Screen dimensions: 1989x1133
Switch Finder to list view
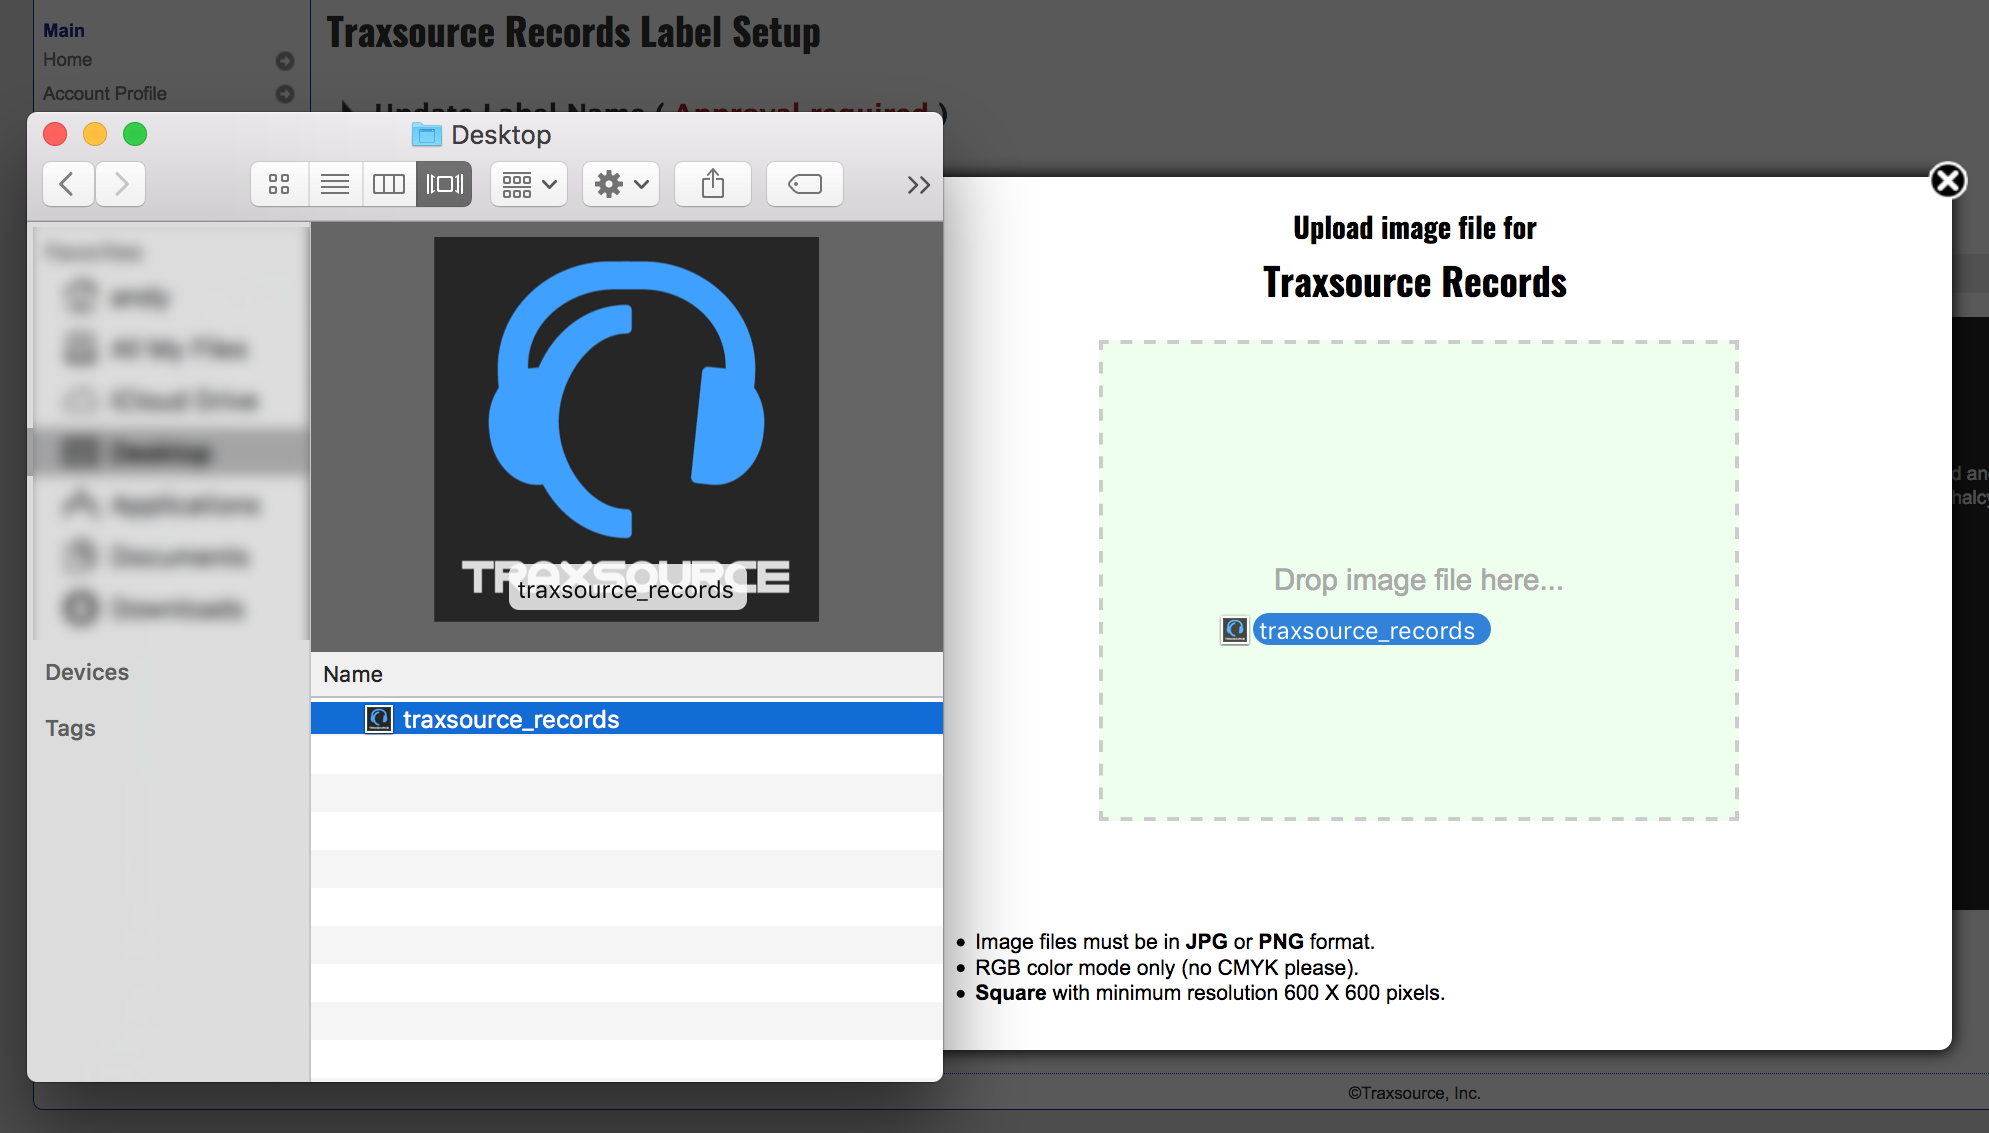click(335, 184)
